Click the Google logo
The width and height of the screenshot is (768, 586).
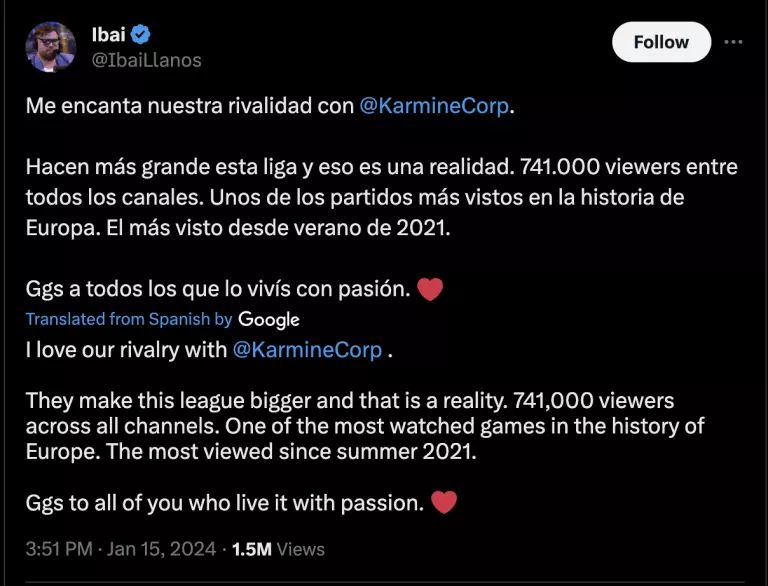tap(269, 320)
